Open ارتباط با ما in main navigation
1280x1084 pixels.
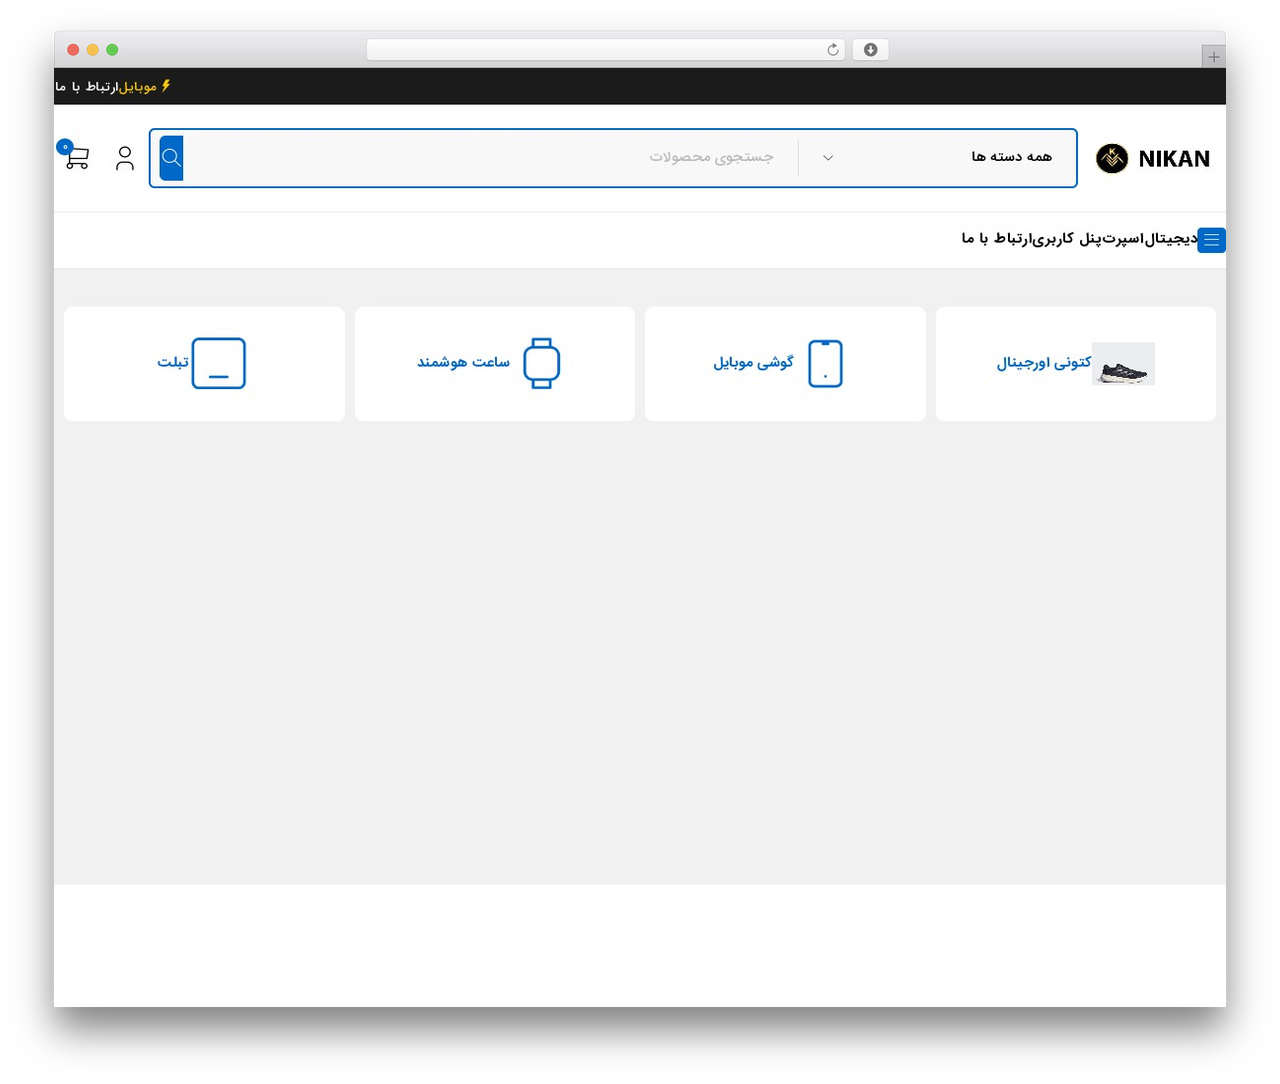(996, 238)
